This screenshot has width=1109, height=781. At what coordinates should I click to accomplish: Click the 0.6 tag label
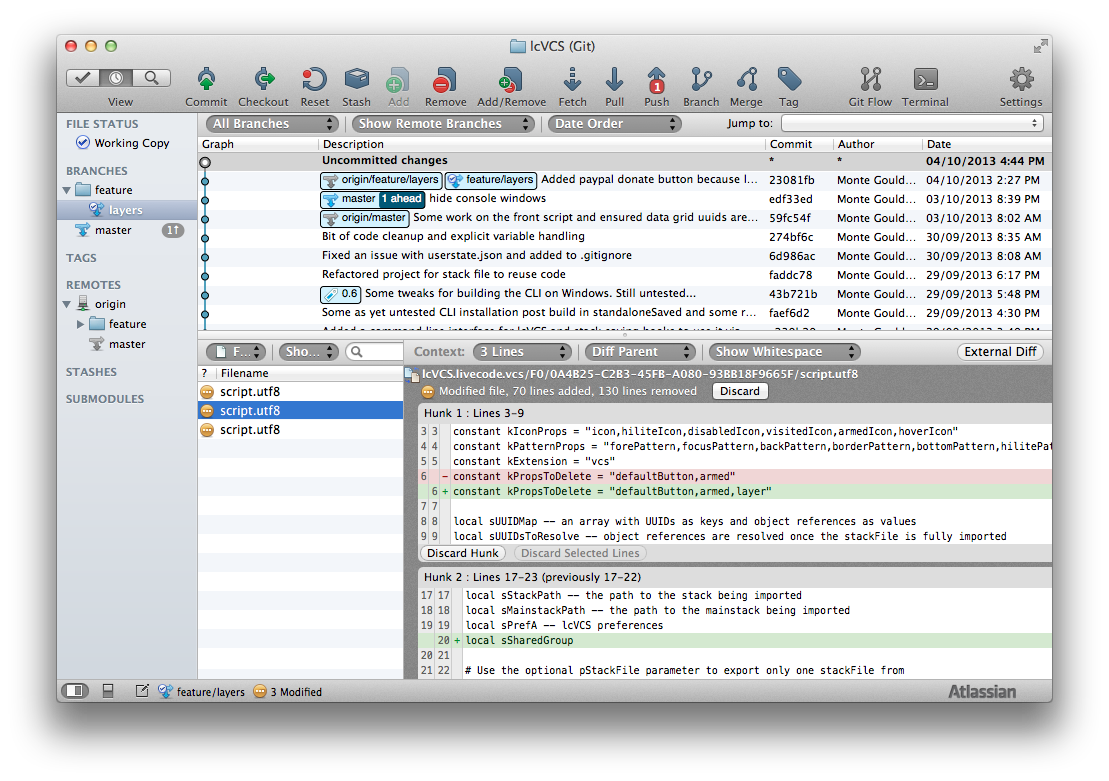(x=341, y=294)
